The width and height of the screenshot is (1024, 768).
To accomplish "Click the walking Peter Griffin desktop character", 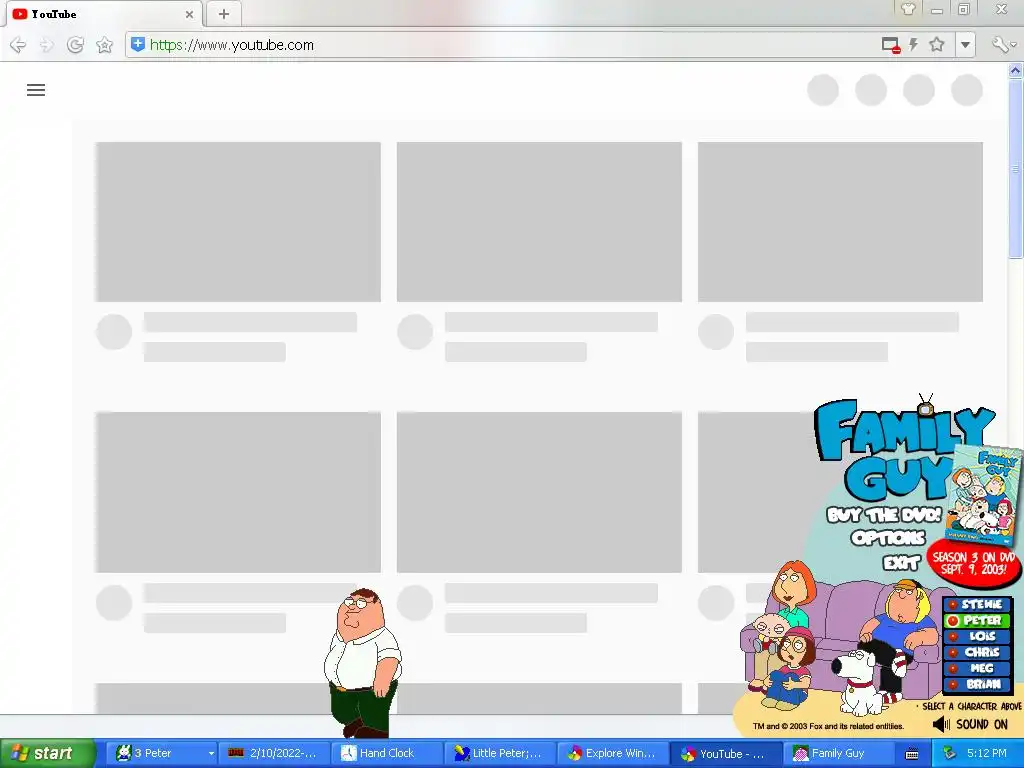I will click(362, 662).
